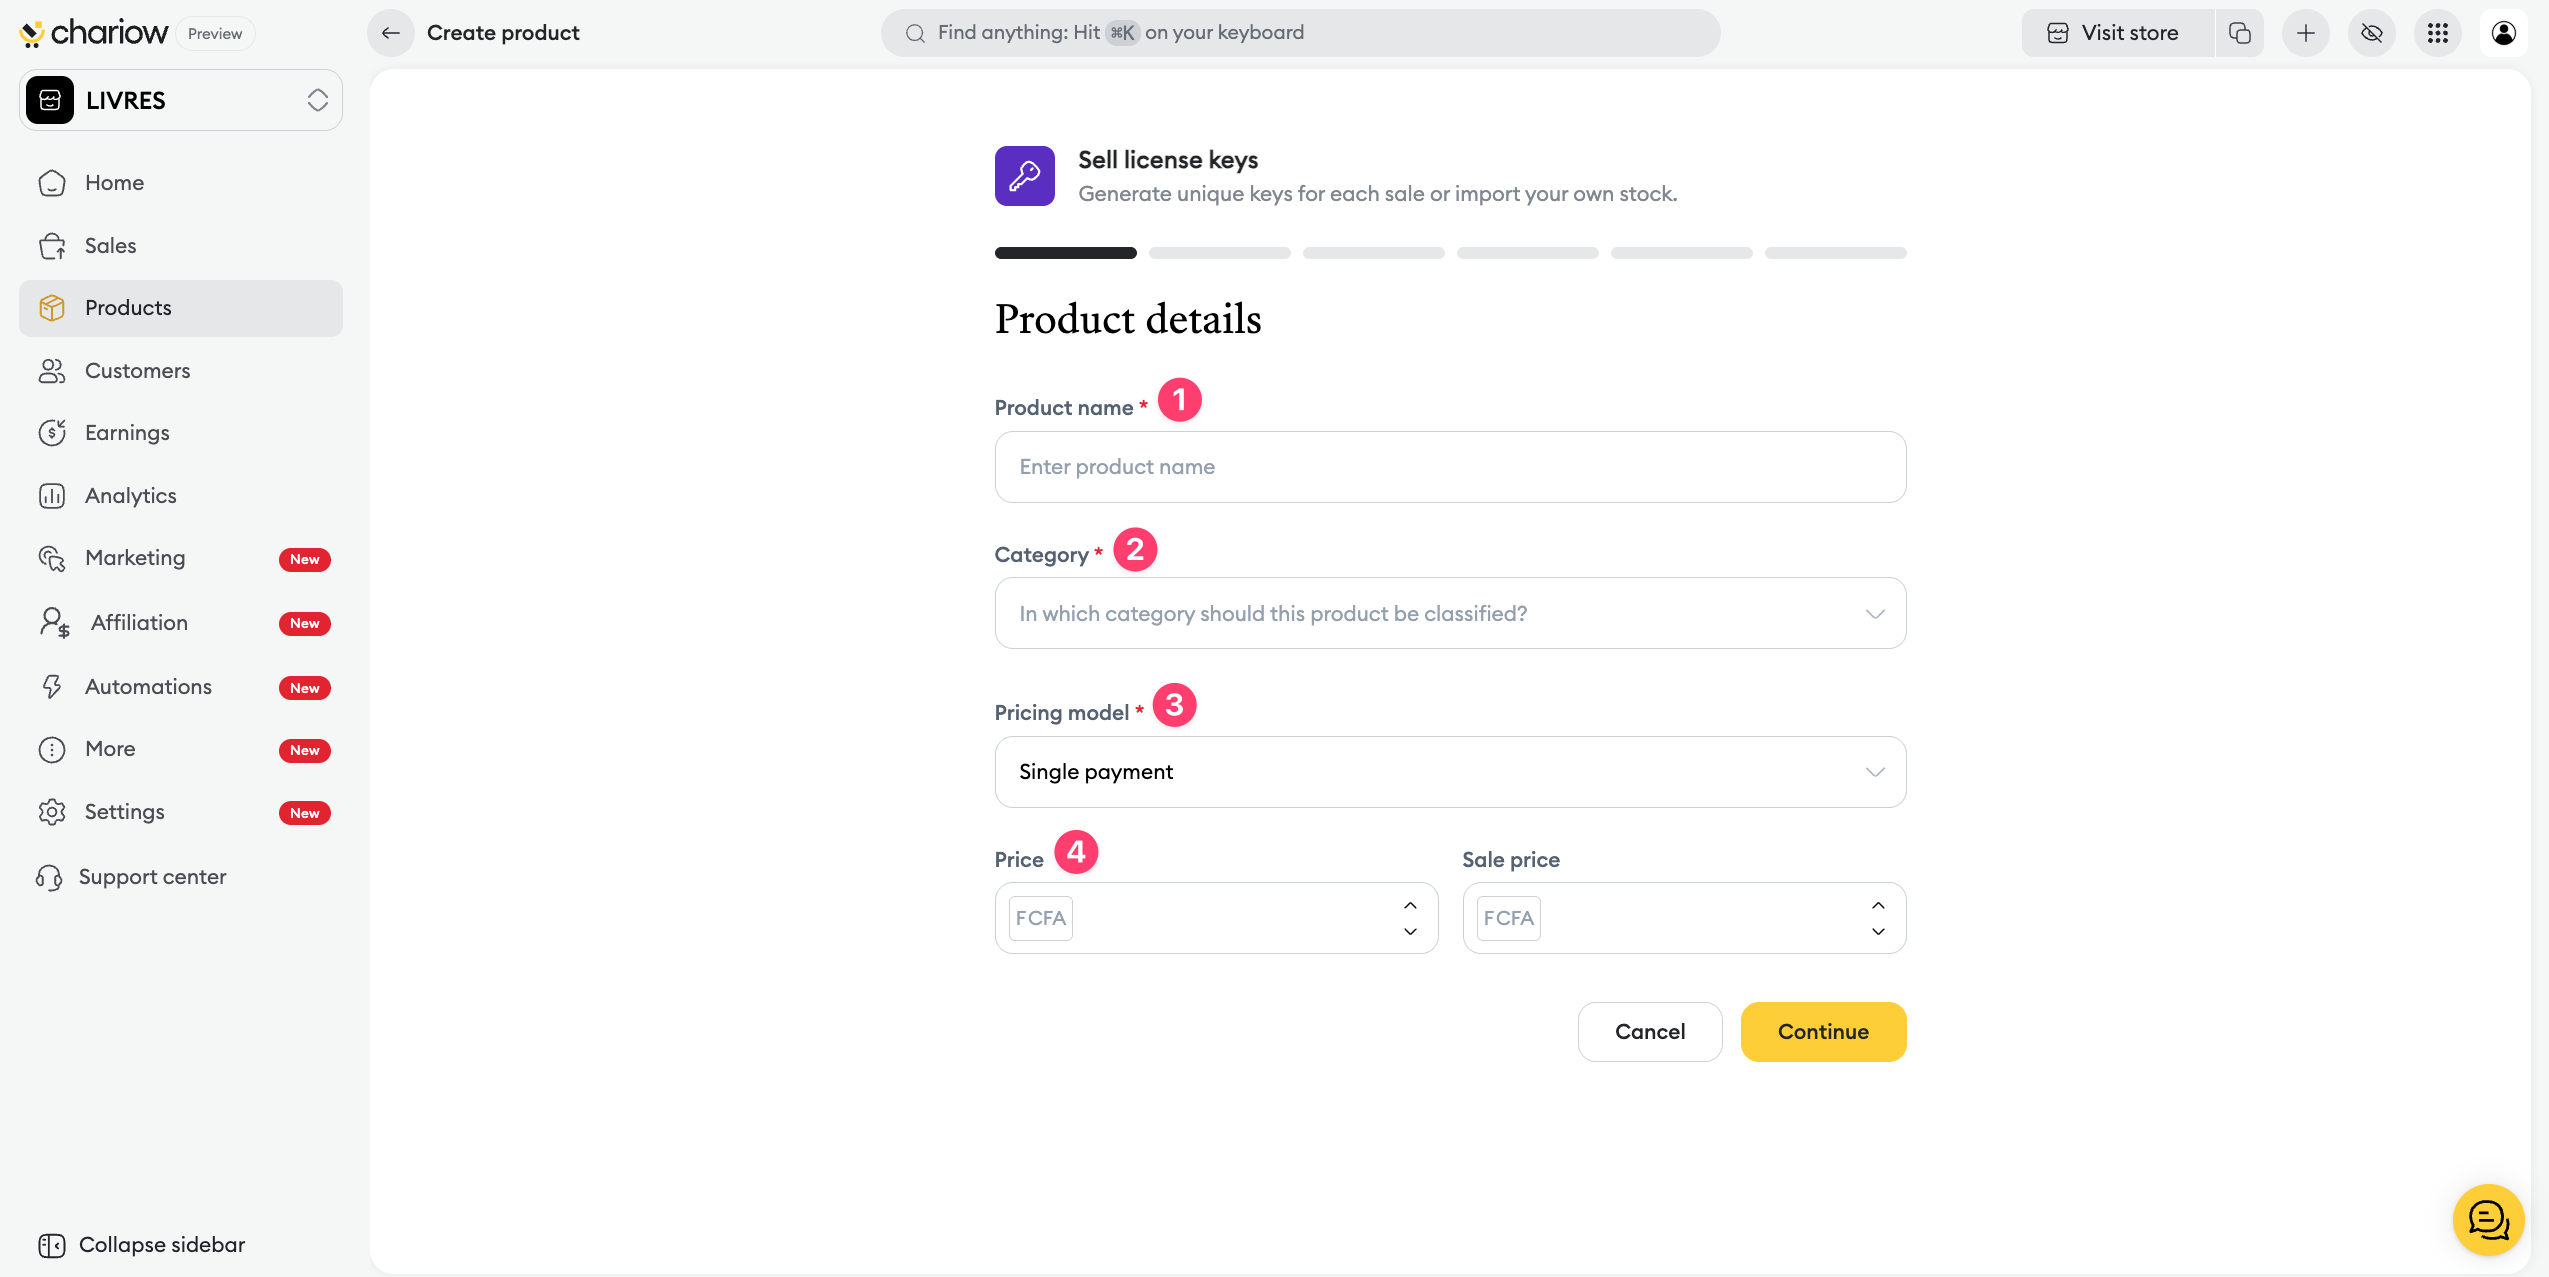Click the Cancel button
Image resolution: width=2549 pixels, height=1277 pixels.
click(x=1650, y=1032)
